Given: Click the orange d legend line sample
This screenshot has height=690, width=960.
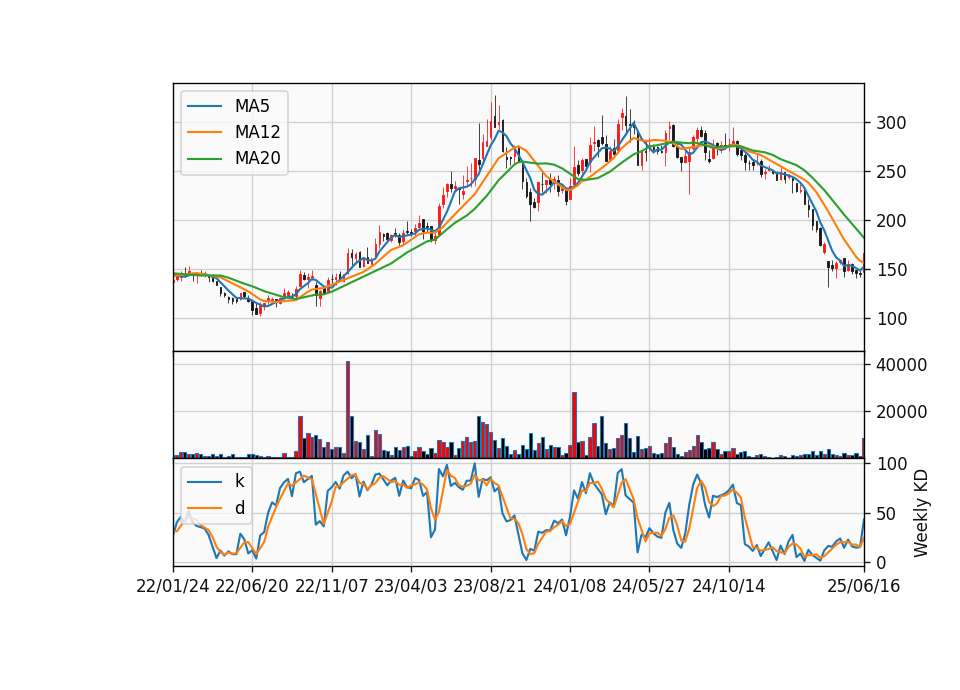Looking at the screenshot, I should pyautogui.click(x=204, y=508).
